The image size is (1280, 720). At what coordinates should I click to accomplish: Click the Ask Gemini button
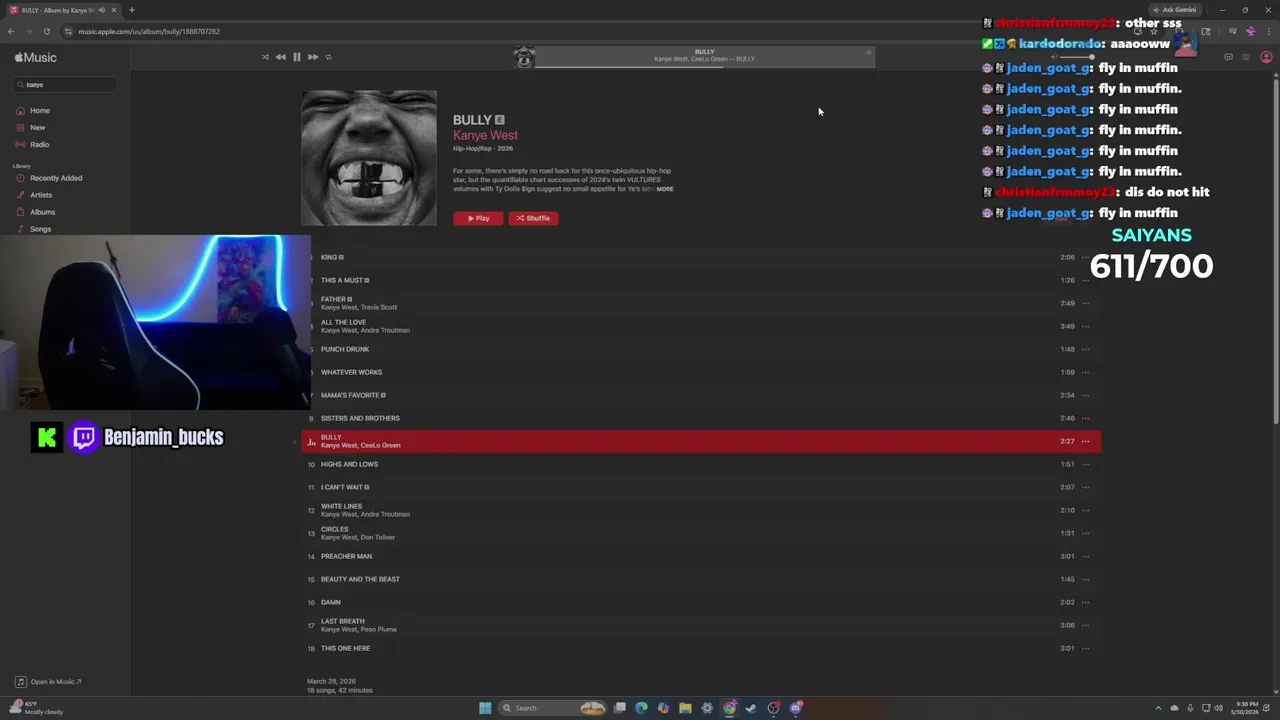[1175, 10]
